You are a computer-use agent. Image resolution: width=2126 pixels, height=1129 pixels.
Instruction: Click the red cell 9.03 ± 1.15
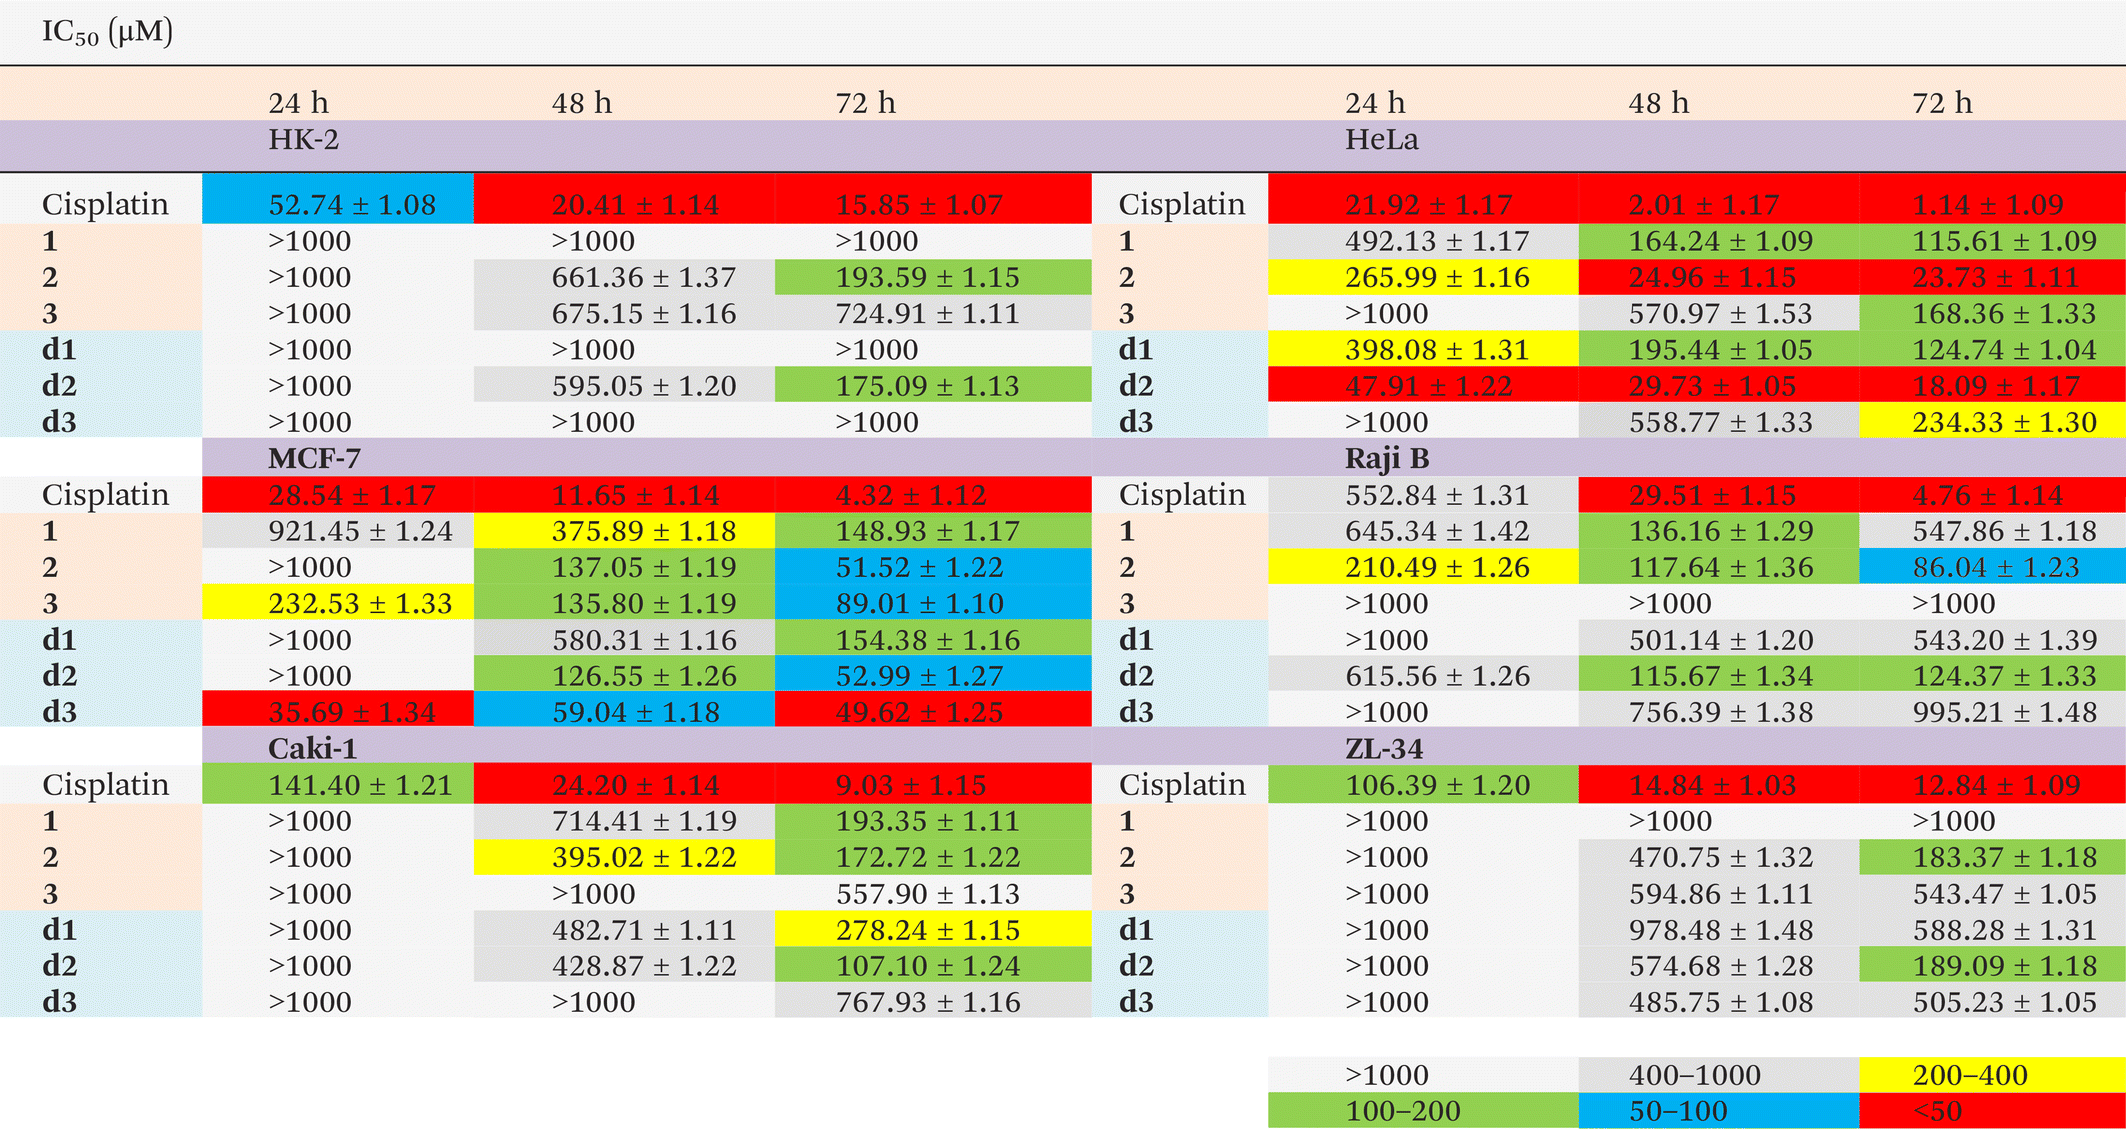(933, 784)
